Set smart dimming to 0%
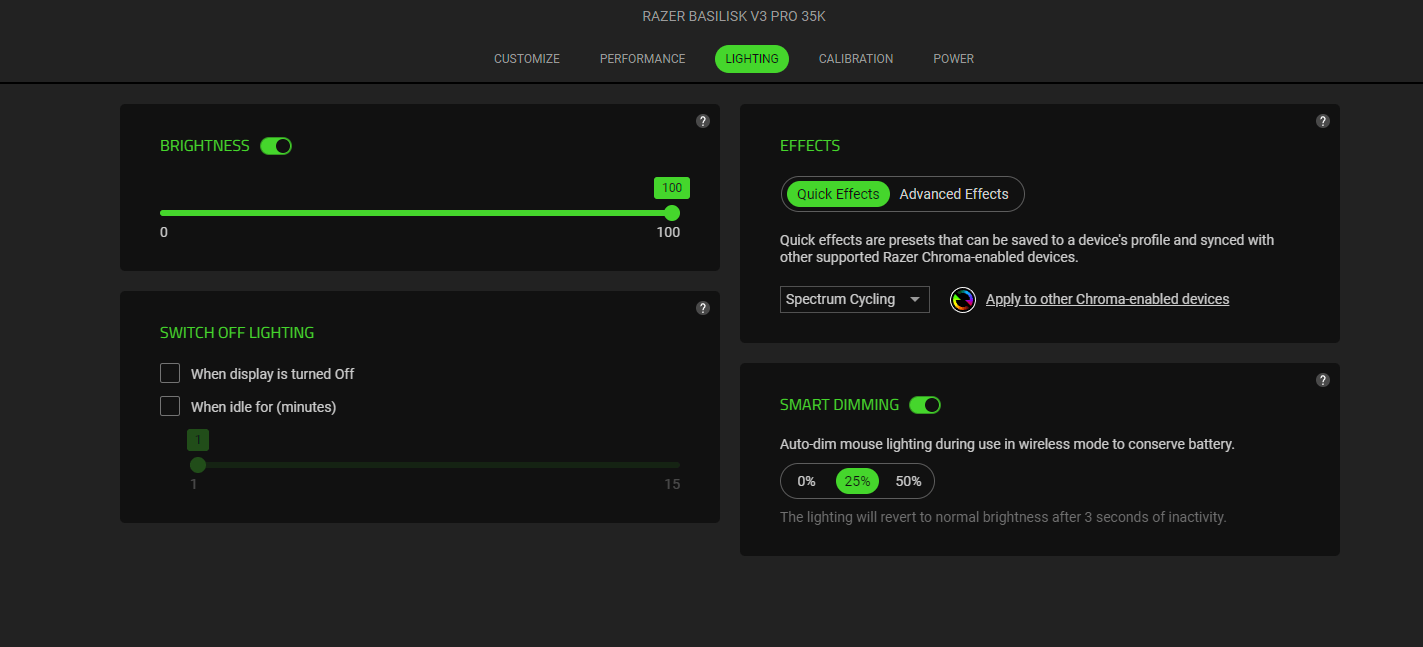This screenshot has height=647, width=1423. click(x=807, y=481)
